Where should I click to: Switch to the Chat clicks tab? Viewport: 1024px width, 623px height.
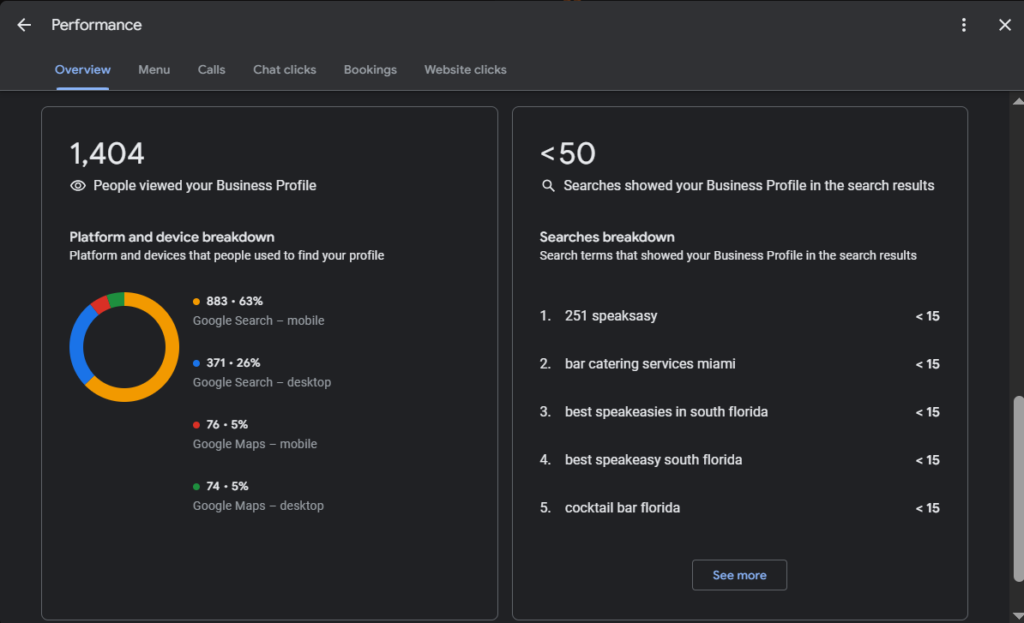click(285, 69)
